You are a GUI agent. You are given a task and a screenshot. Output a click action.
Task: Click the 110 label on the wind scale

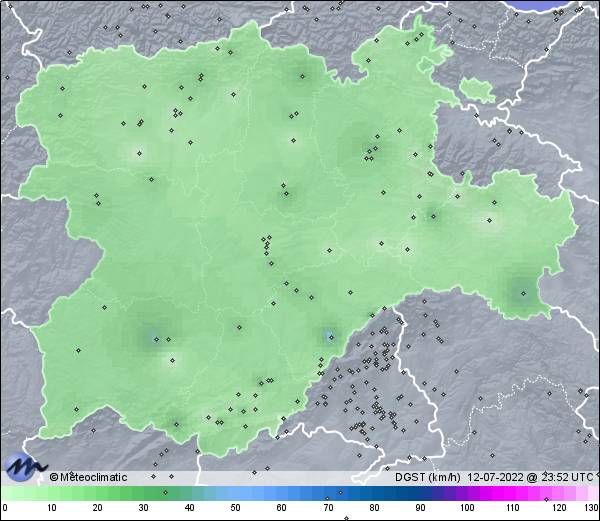(x=513, y=508)
